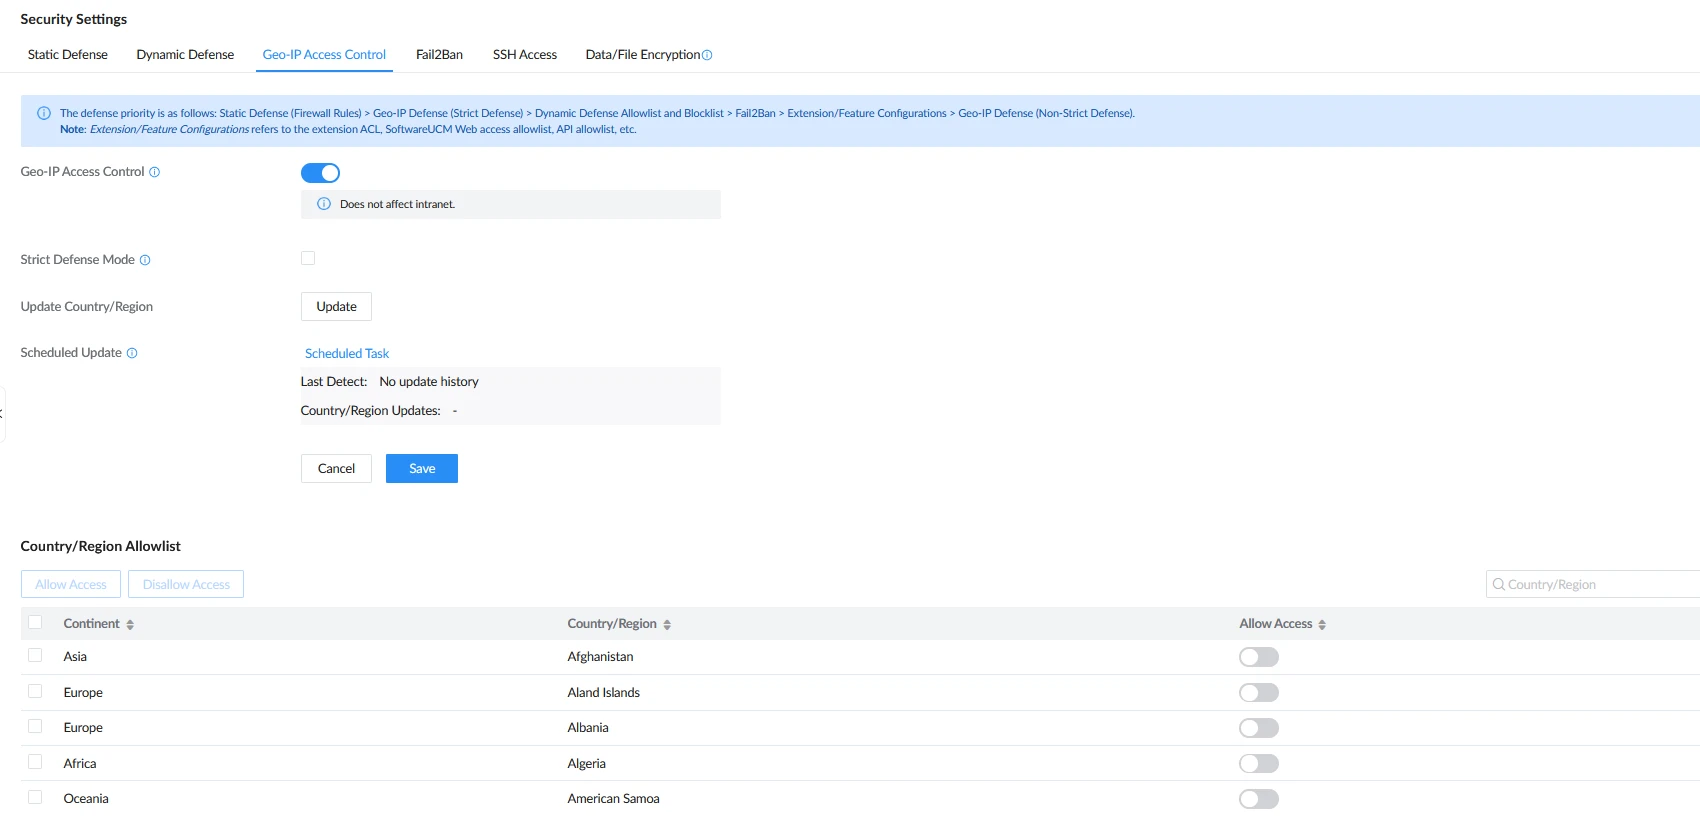Switch to the Fail2Ban tab
Screen dimensions: 1700x816
point(439,55)
